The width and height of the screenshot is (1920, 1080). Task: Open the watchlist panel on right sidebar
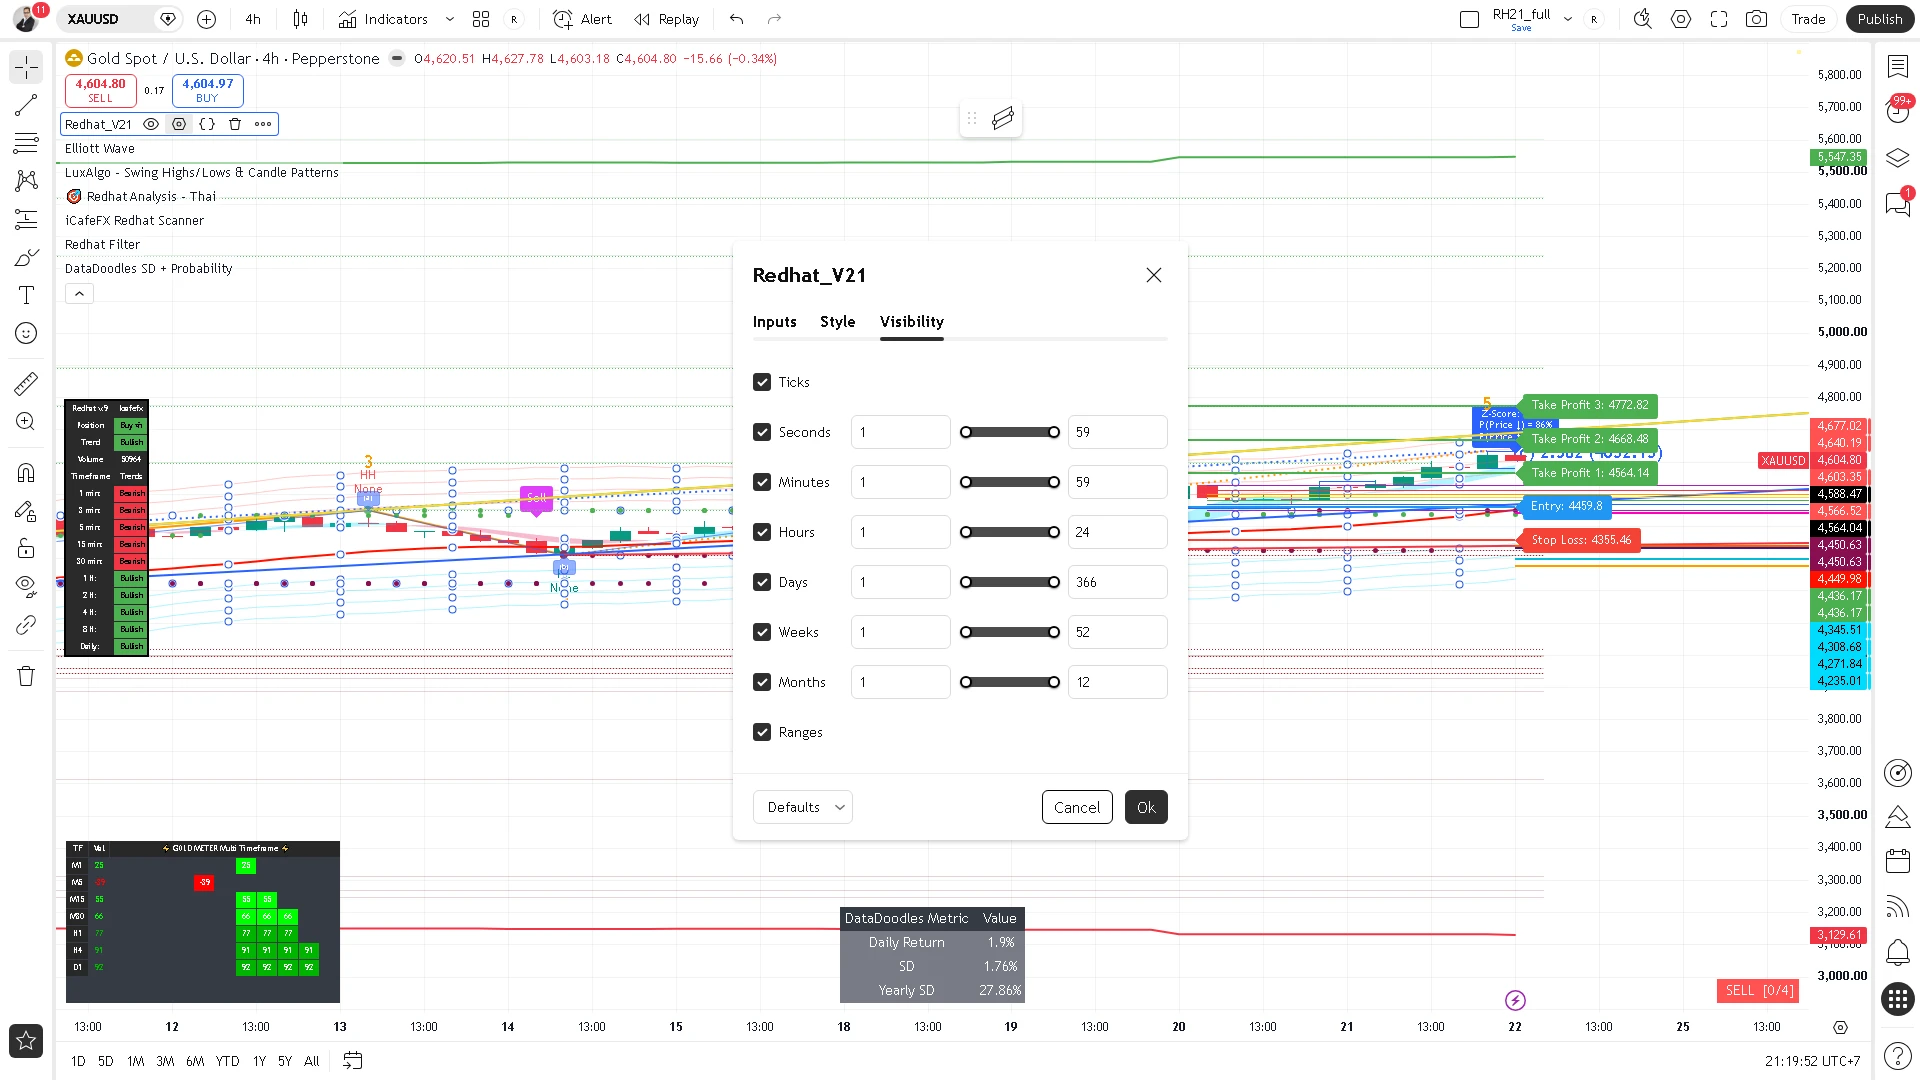coord(1897,66)
